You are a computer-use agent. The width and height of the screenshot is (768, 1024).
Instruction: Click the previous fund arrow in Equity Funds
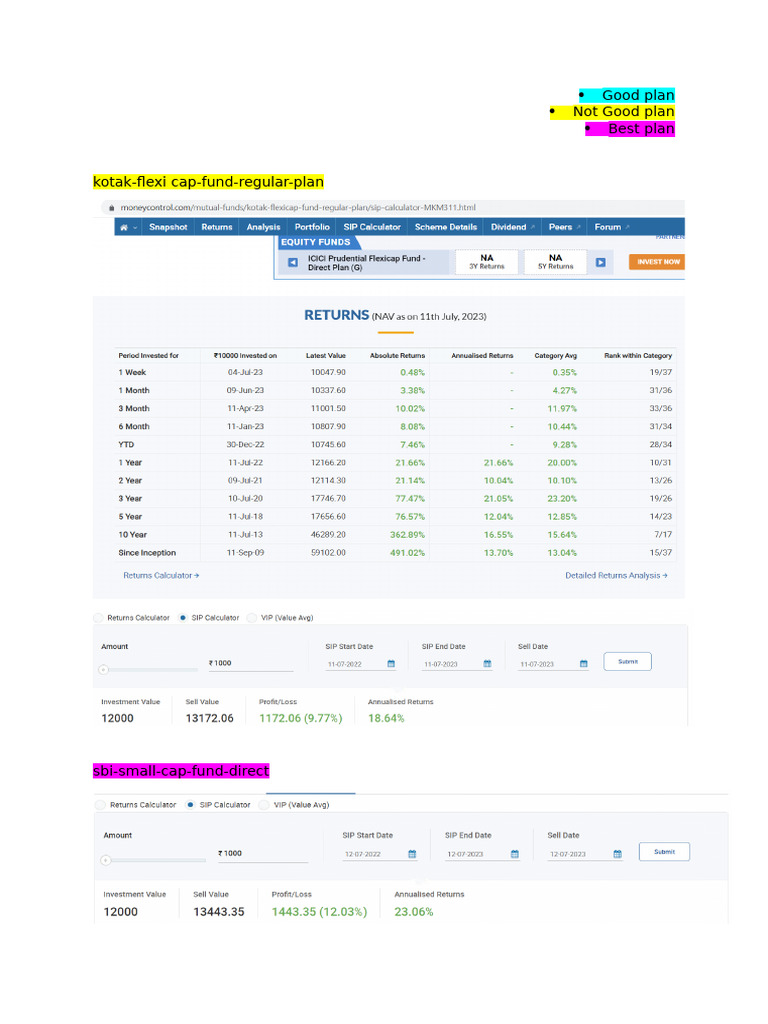click(x=293, y=263)
